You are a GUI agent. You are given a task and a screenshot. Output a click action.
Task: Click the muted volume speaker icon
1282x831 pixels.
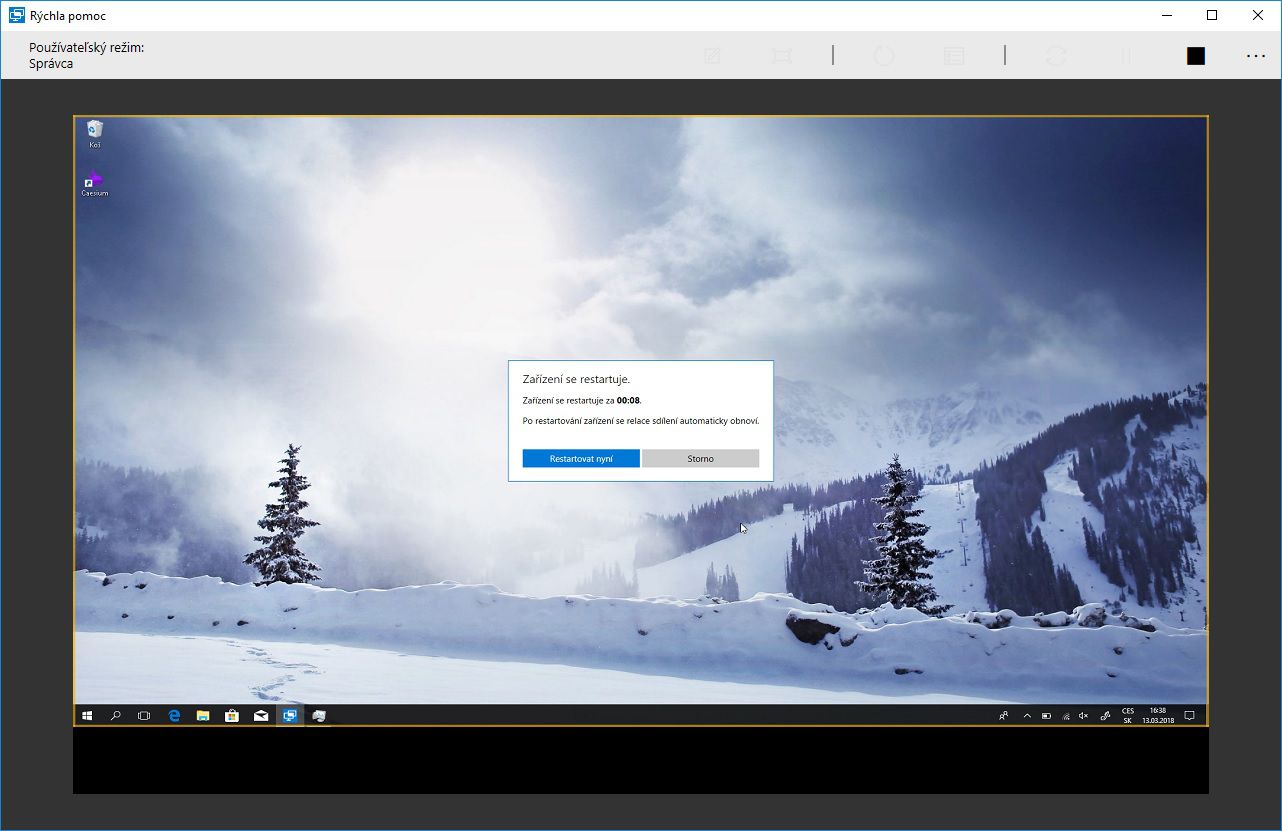(x=1083, y=716)
